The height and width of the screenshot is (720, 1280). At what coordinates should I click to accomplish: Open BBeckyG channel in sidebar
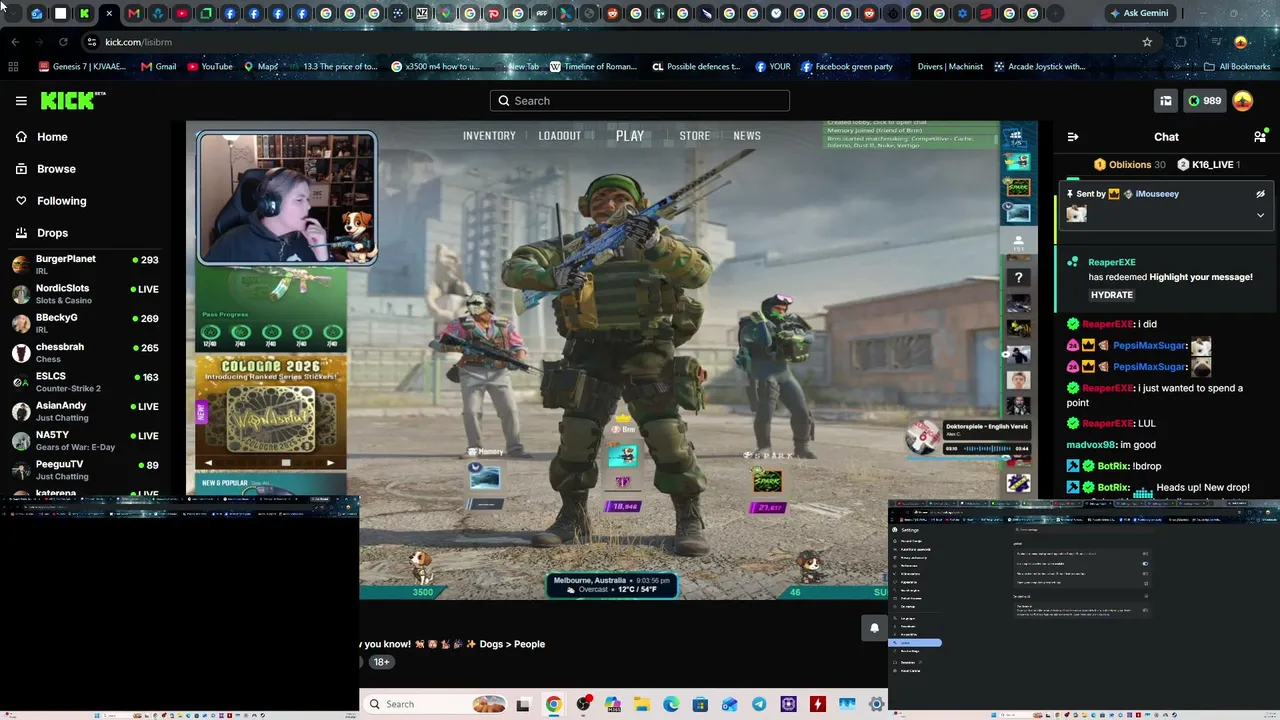pyautogui.click(x=85, y=323)
